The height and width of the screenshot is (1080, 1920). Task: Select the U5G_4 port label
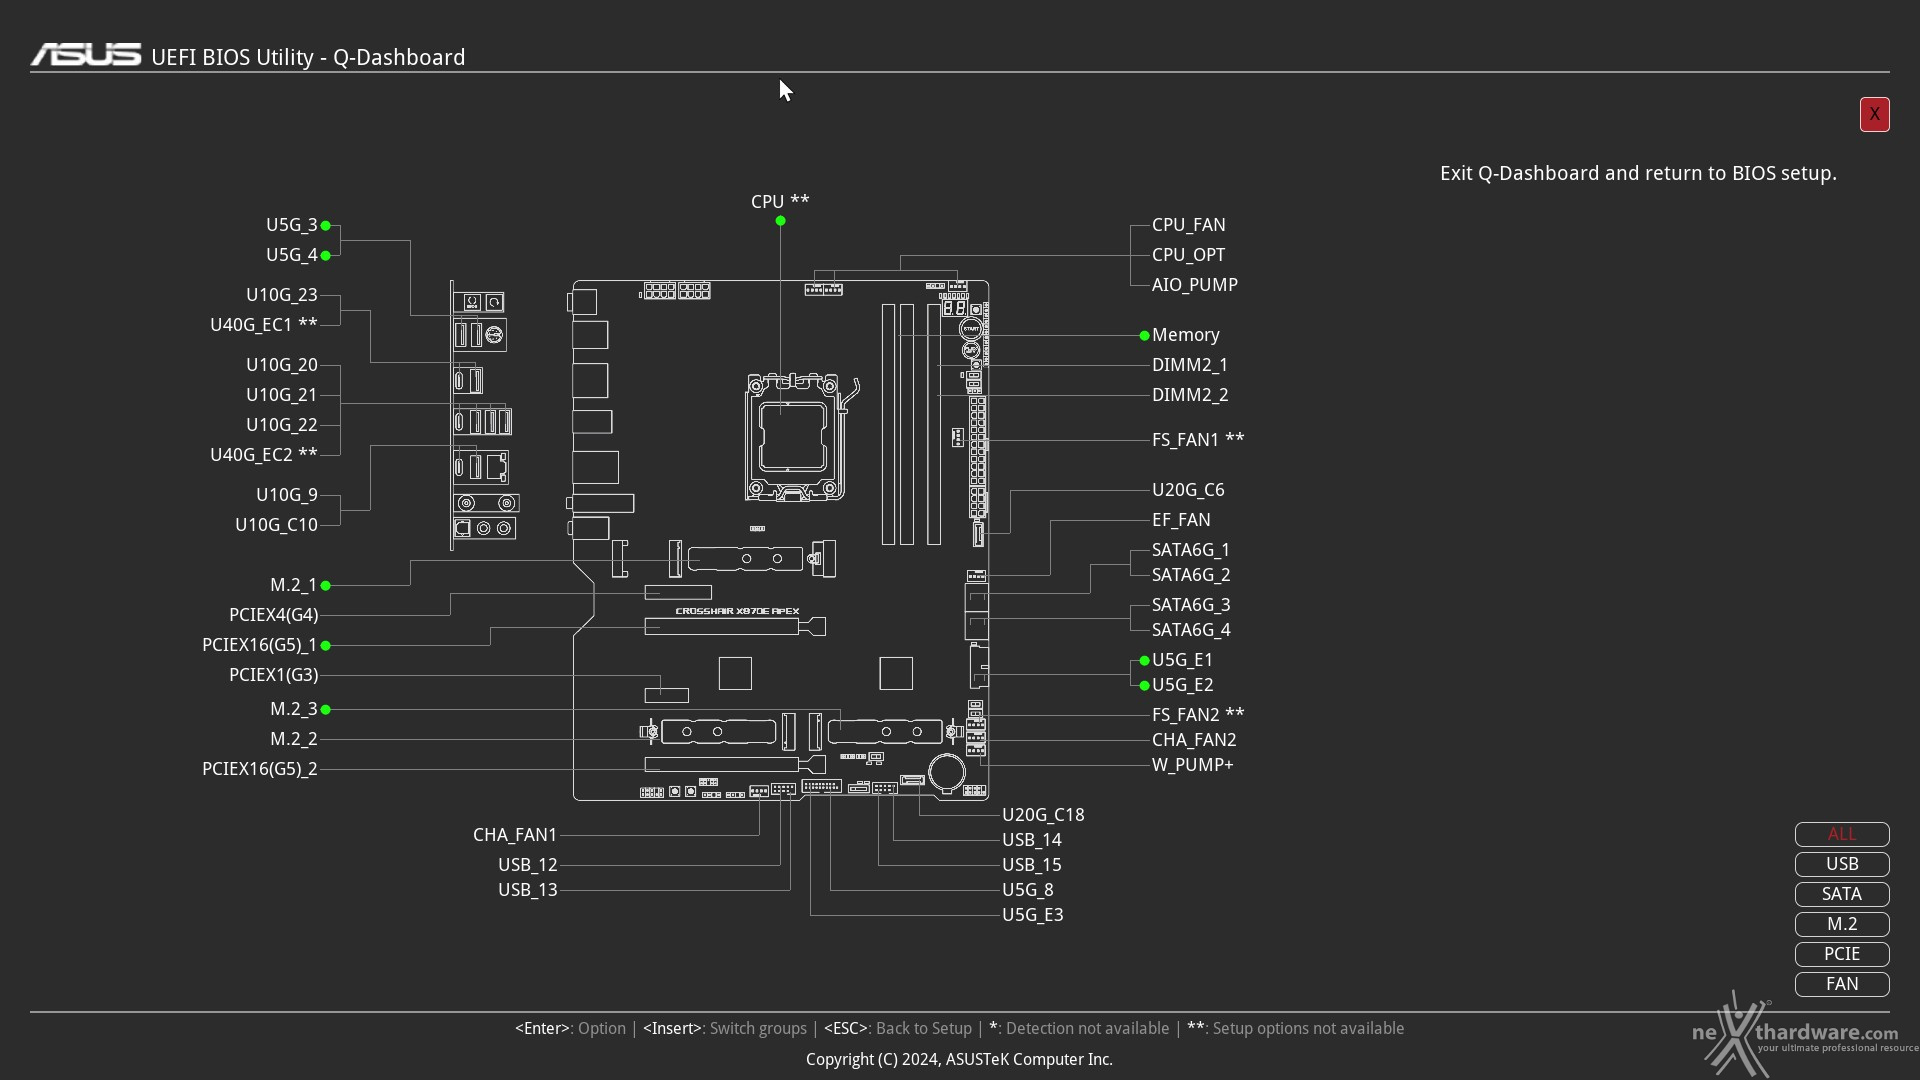click(291, 255)
